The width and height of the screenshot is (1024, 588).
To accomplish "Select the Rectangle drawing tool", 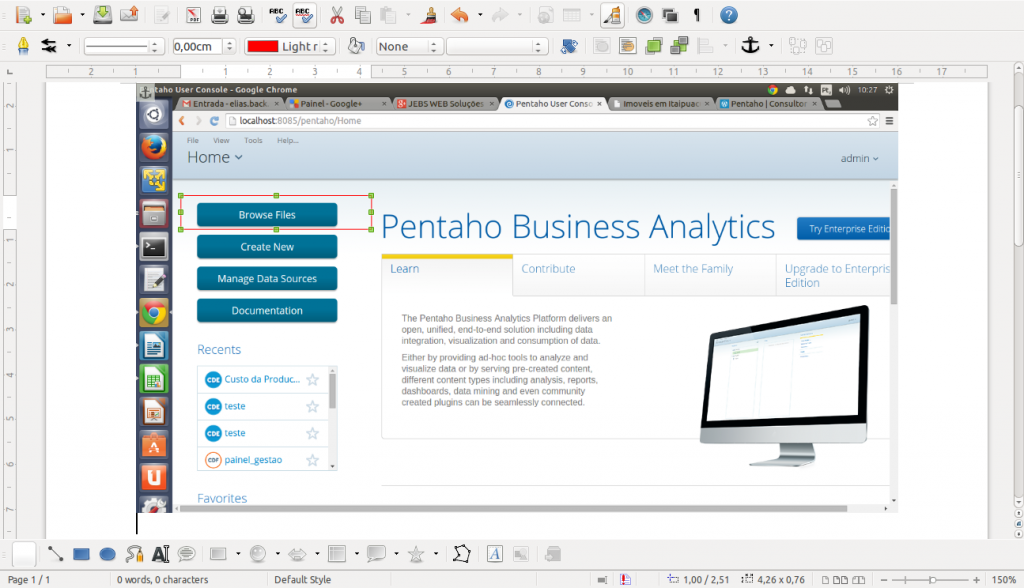I will coord(82,553).
